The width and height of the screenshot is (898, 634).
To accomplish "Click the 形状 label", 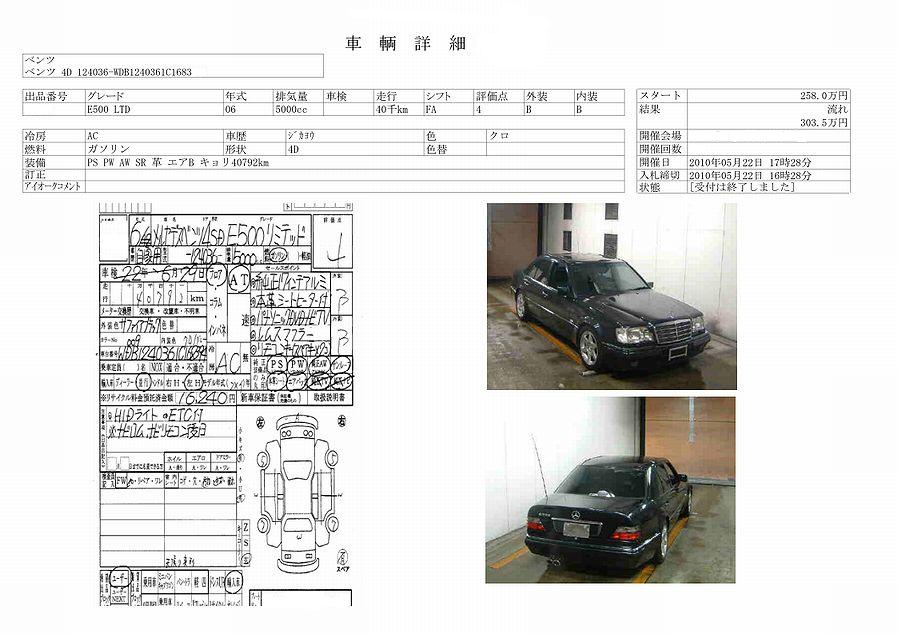I will pos(236,149).
